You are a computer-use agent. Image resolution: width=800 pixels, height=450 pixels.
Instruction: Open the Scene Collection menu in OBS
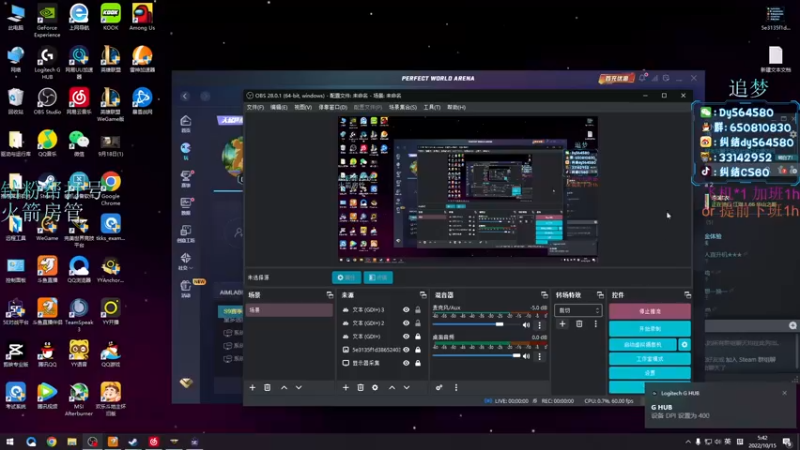click(x=403, y=107)
